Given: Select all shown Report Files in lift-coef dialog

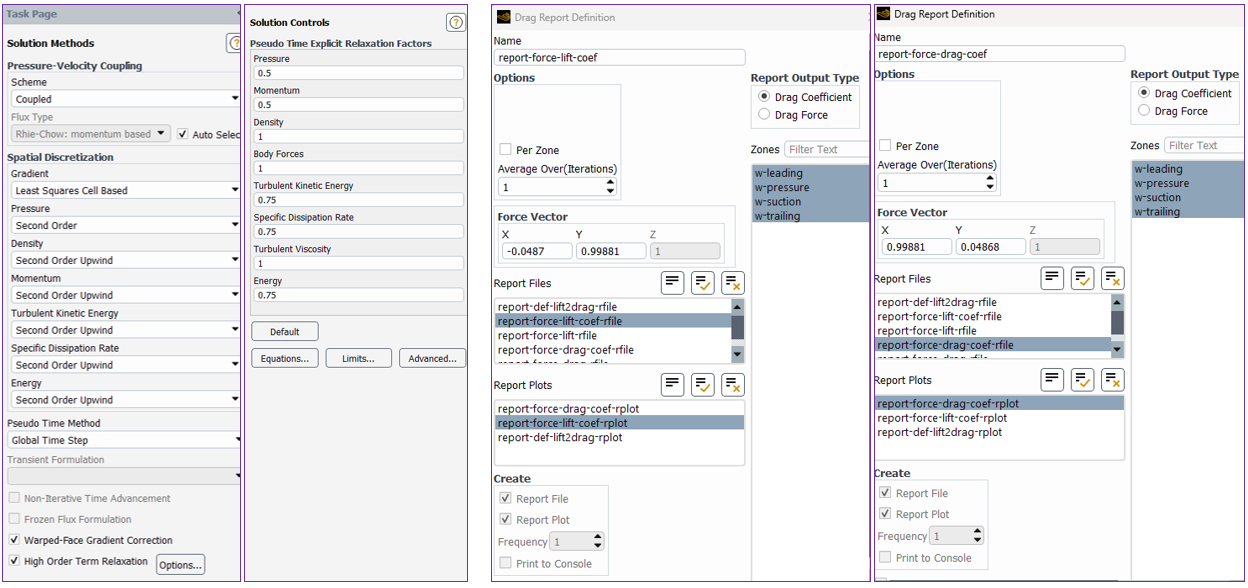Looking at the screenshot, I should (x=703, y=283).
